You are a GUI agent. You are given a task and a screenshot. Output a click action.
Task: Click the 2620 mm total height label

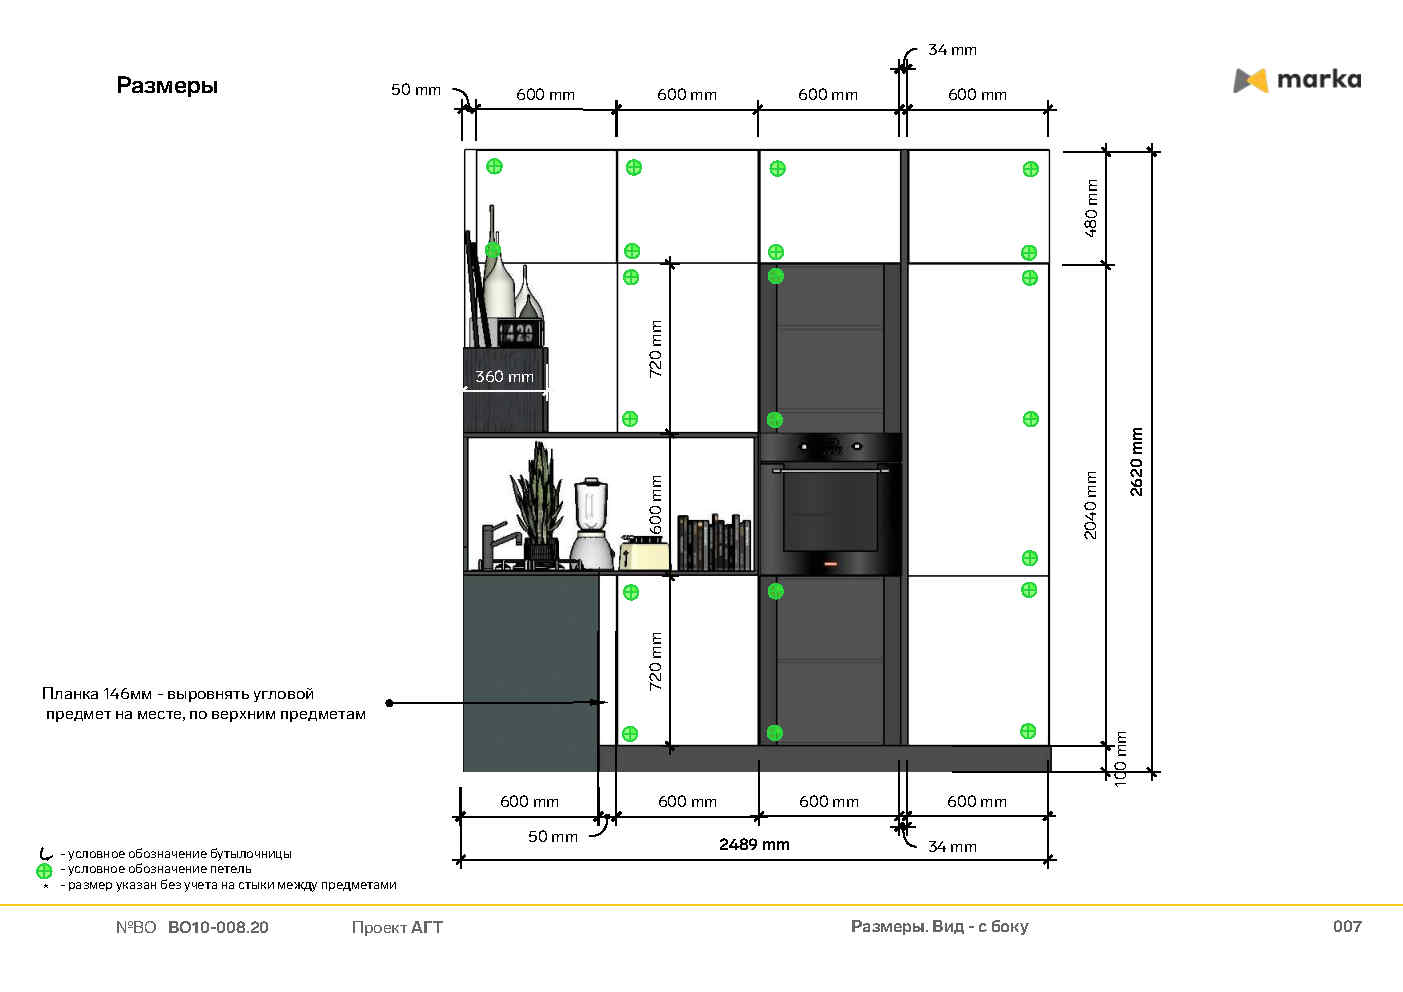click(x=1137, y=462)
